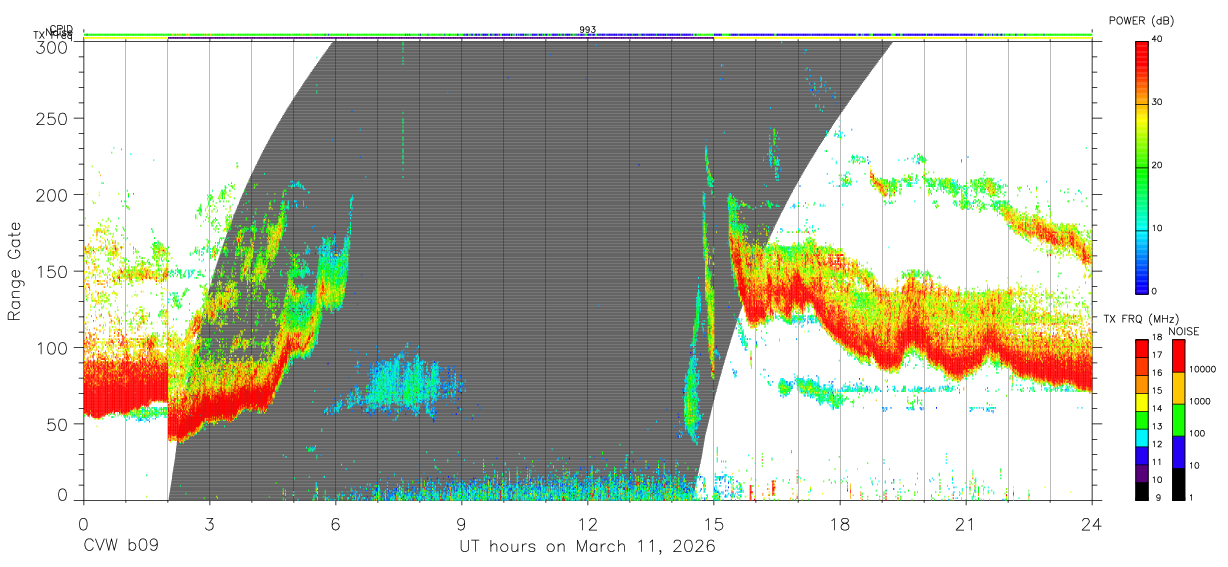Click the 150 tick label on Range Gate axis
Screen dimensions: 1228x567
click(x=54, y=271)
